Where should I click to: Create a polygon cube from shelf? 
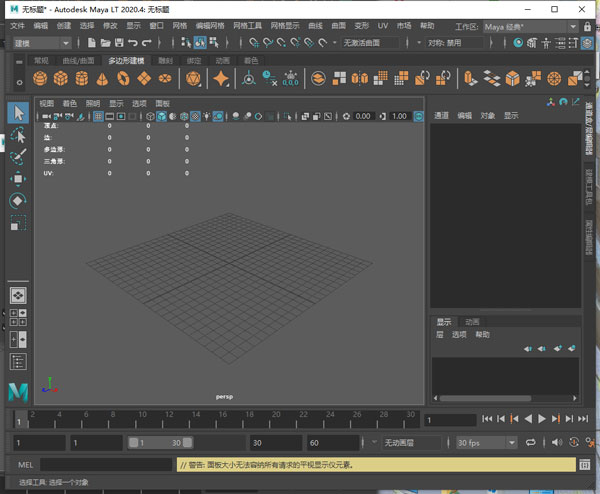60,78
